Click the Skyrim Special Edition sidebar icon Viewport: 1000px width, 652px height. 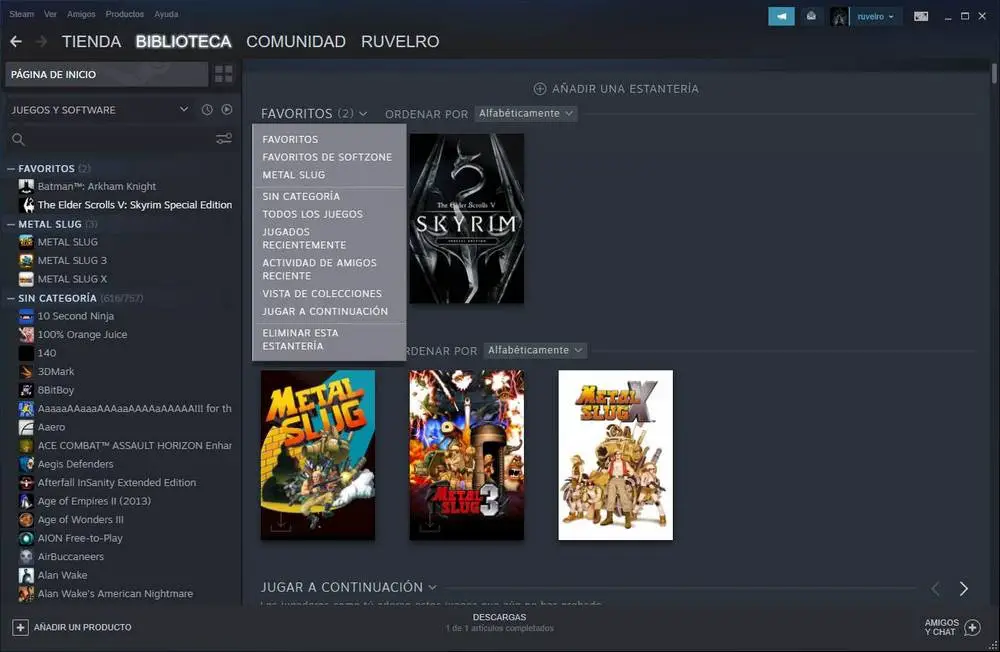pos(26,205)
